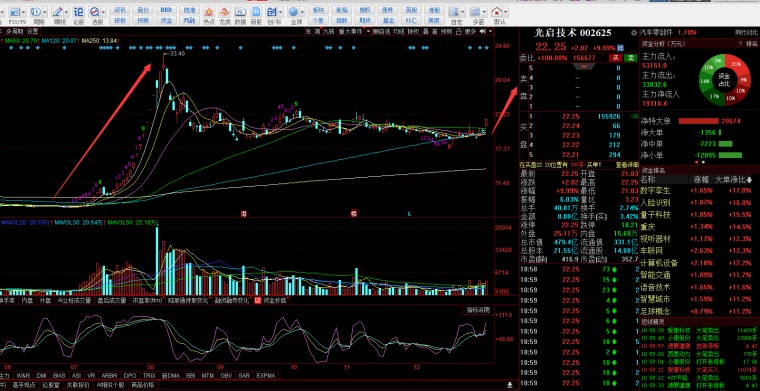Screen dimensions: 760x391
Task: Expand the 周期 dropdown arrow
Action: 45,12
